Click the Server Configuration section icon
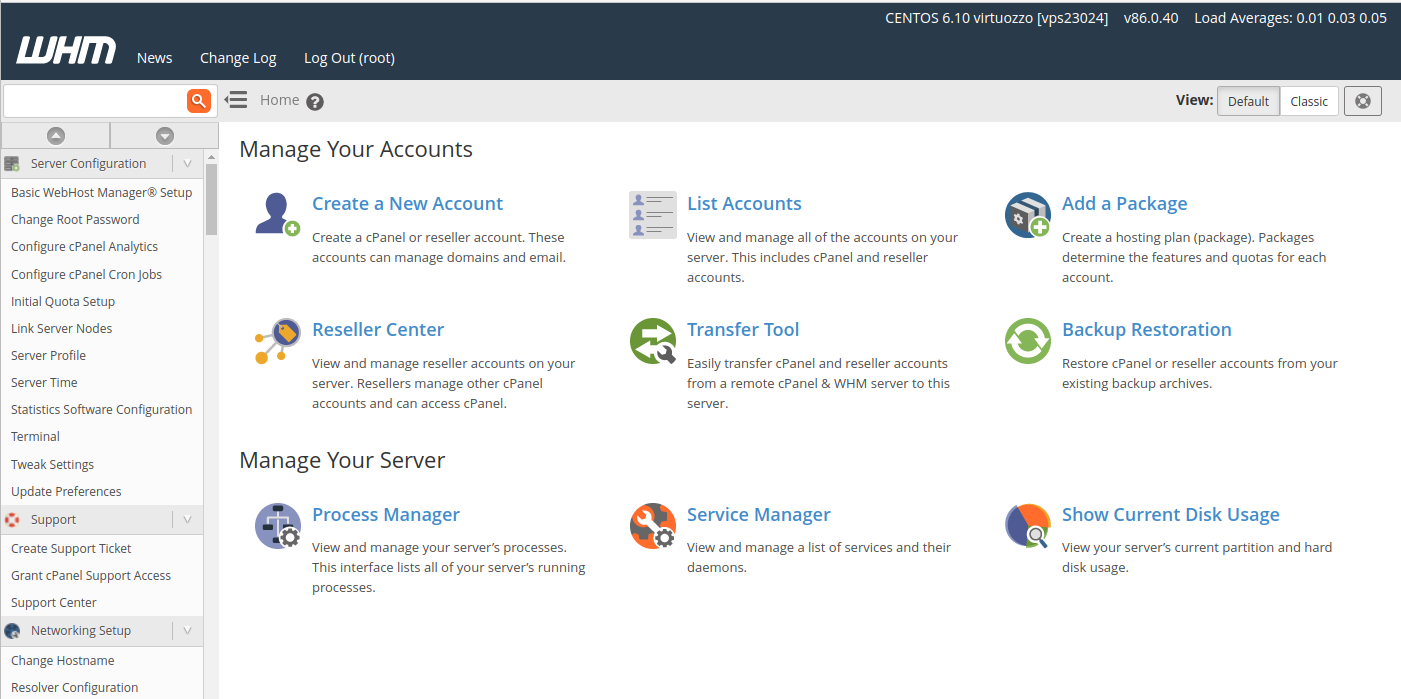 [12, 164]
